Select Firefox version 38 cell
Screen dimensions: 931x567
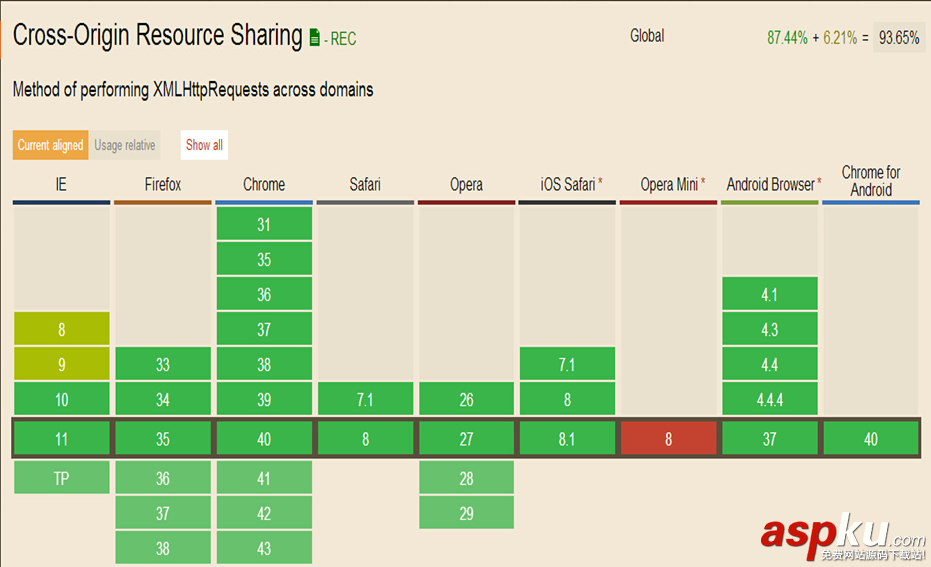[x=163, y=548]
